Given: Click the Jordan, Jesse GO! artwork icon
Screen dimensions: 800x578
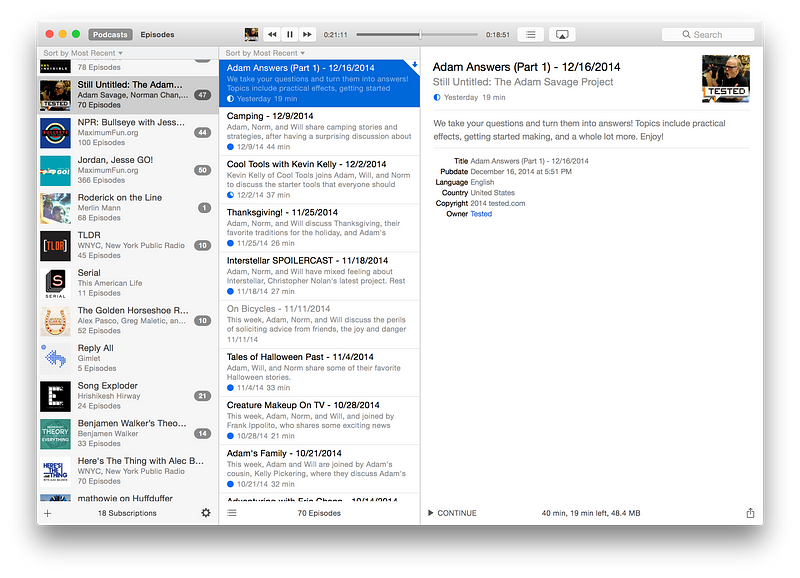Looking at the screenshot, I should tap(56, 171).
